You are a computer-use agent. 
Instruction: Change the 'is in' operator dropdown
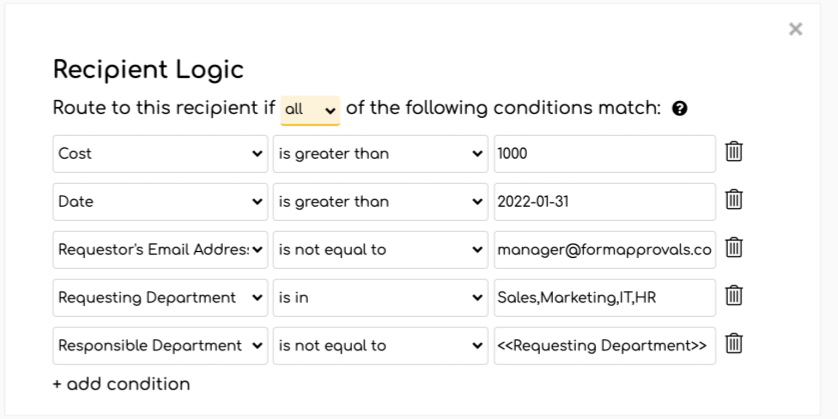click(381, 298)
